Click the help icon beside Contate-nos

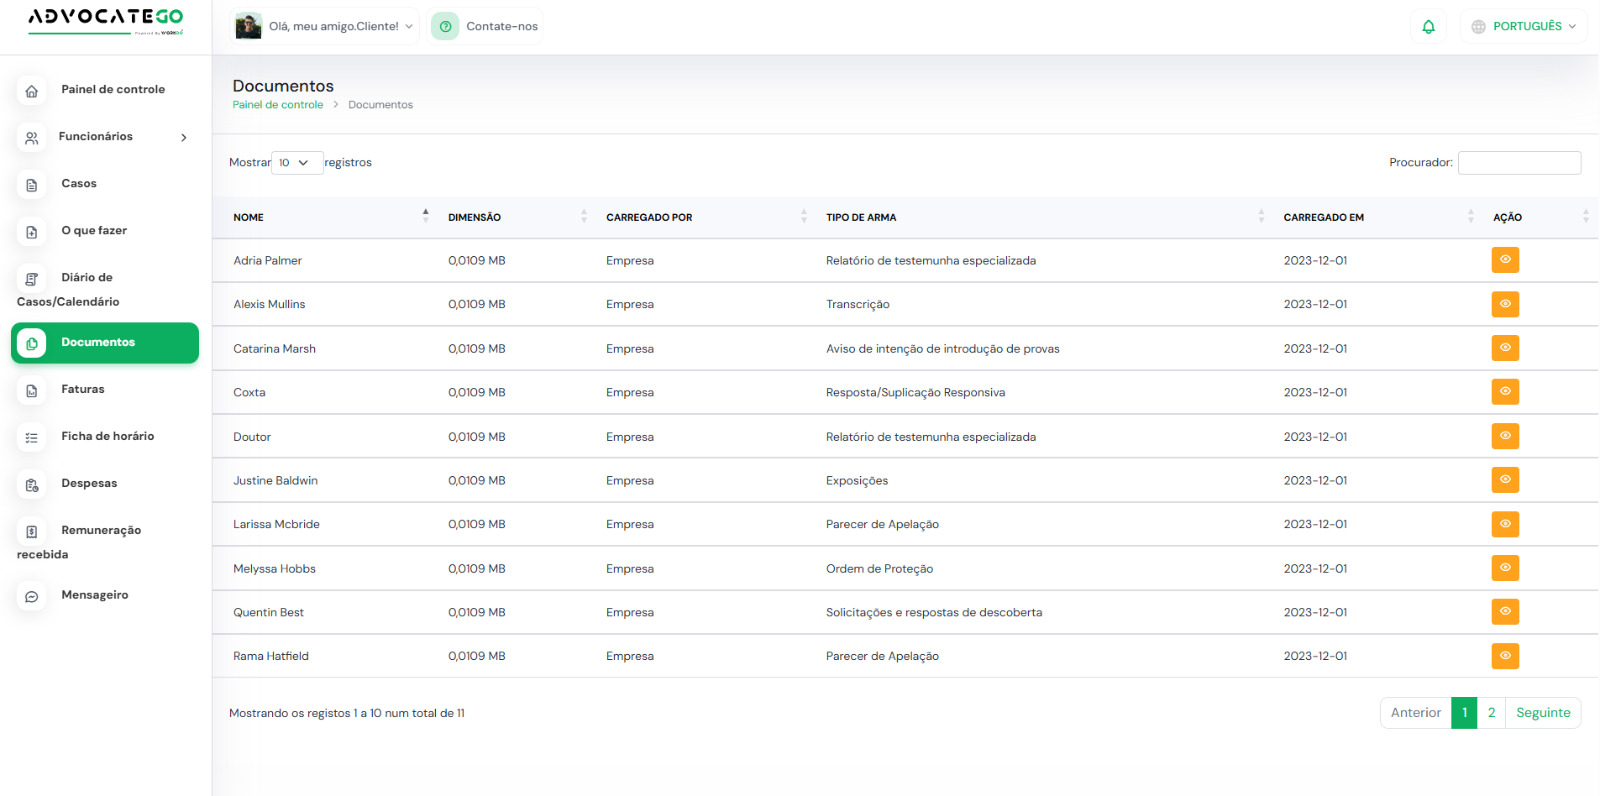[446, 27]
